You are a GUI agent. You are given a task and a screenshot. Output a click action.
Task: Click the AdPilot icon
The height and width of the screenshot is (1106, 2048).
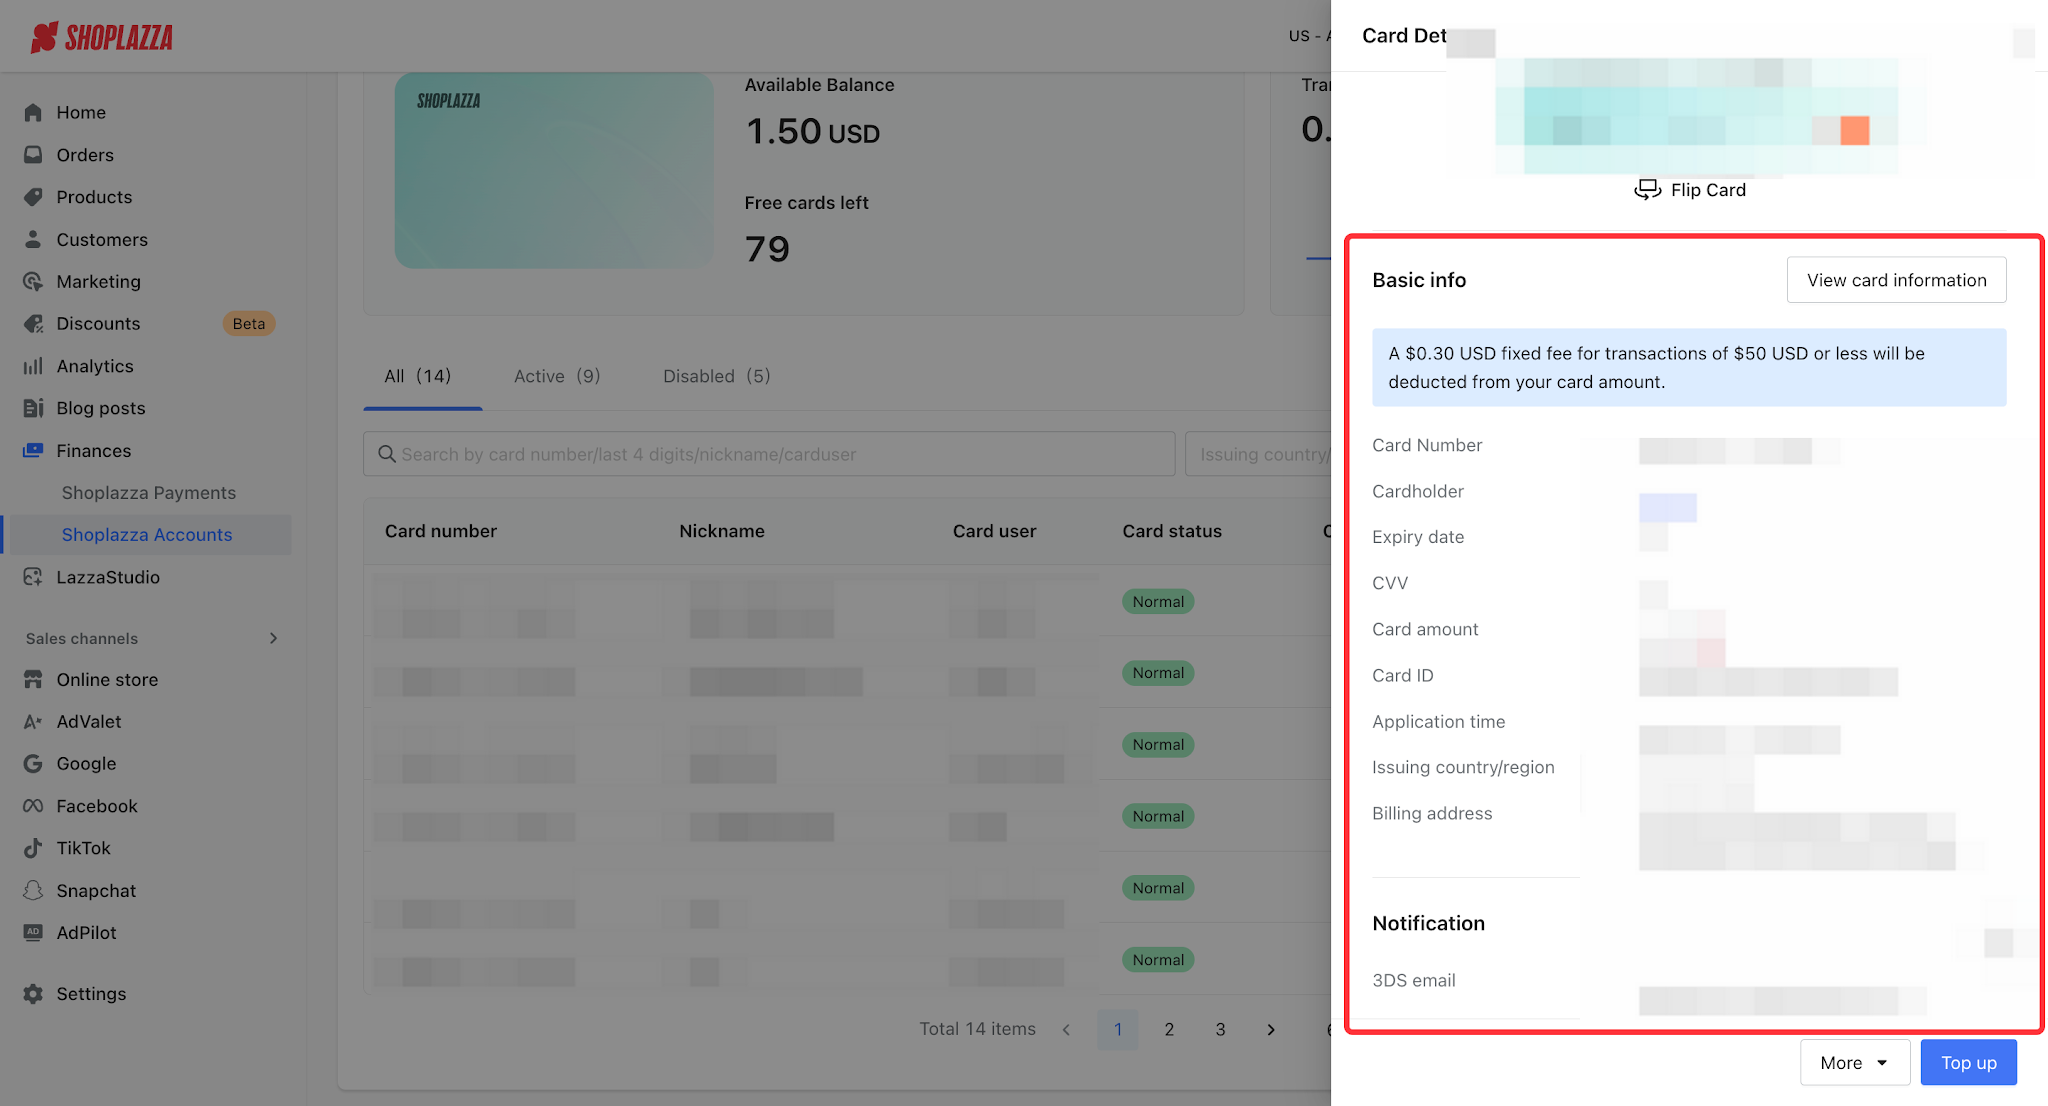click(33, 932)
